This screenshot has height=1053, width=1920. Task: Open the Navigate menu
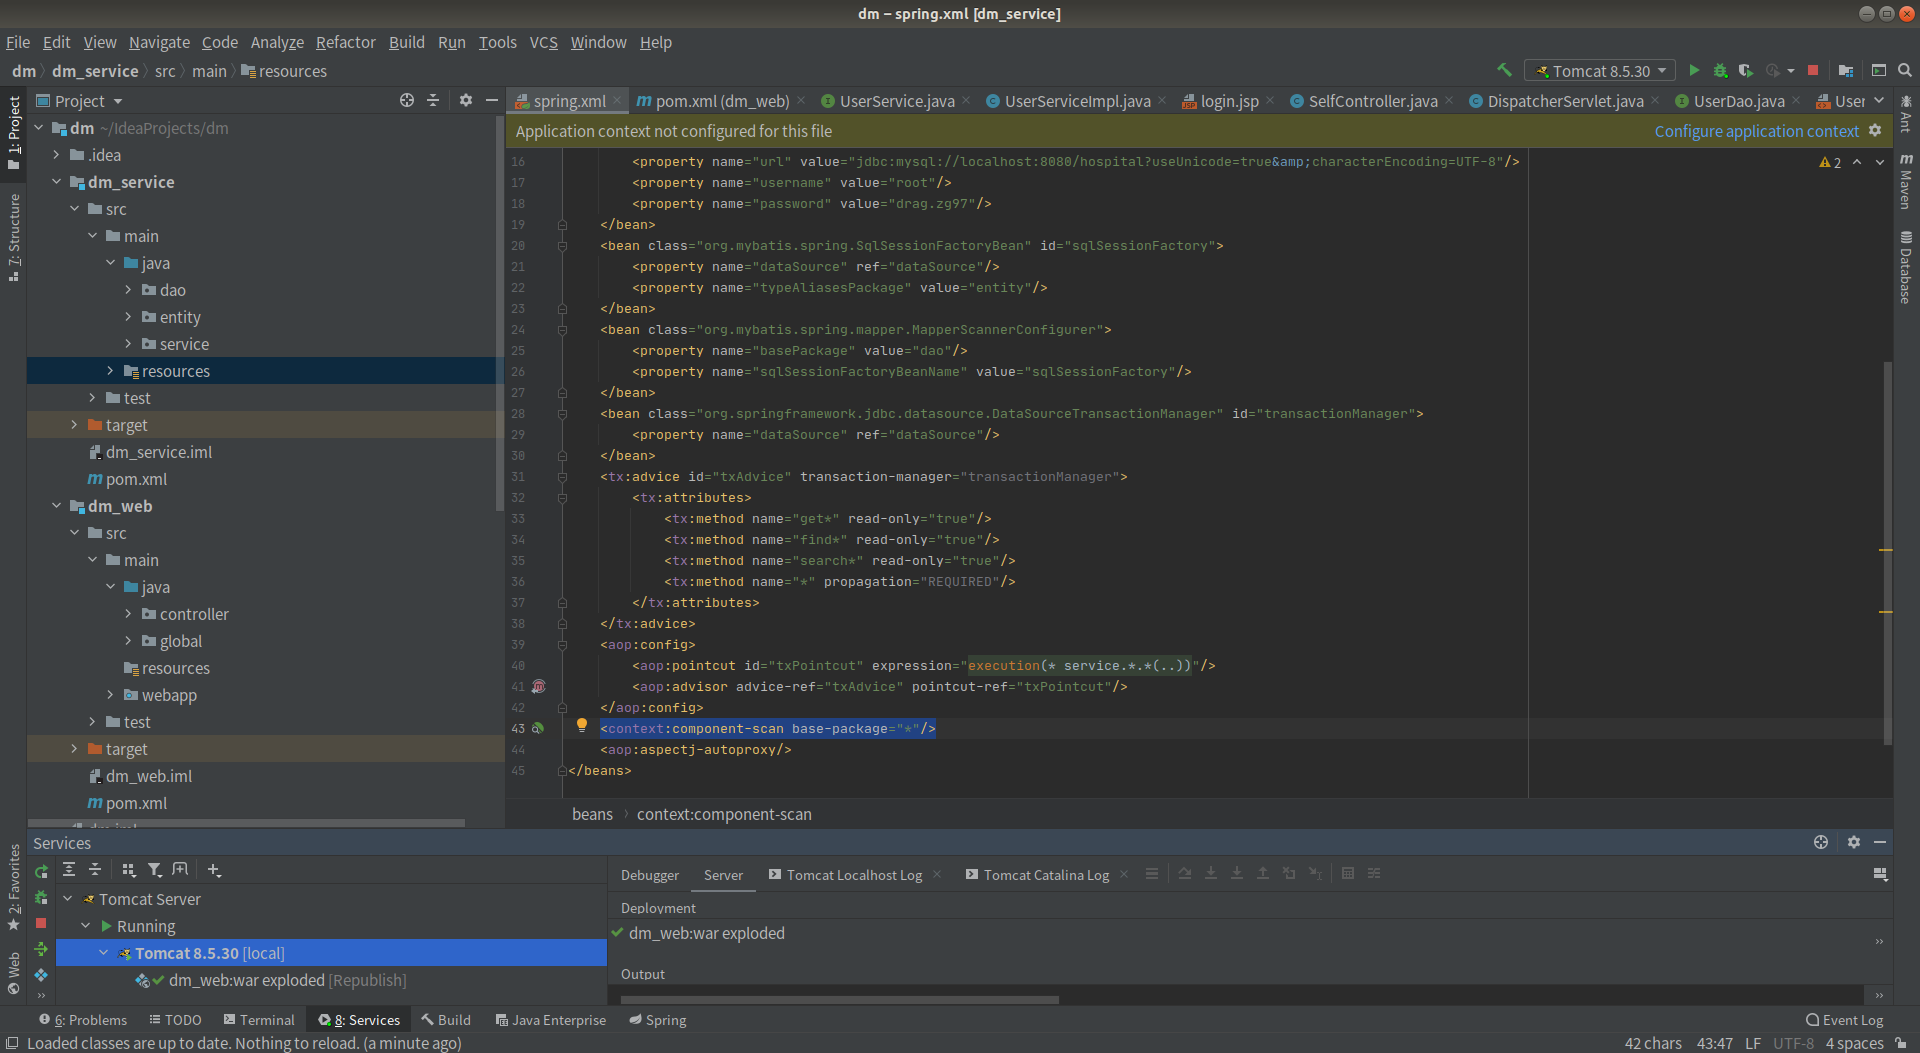click(x=159, y=42)
